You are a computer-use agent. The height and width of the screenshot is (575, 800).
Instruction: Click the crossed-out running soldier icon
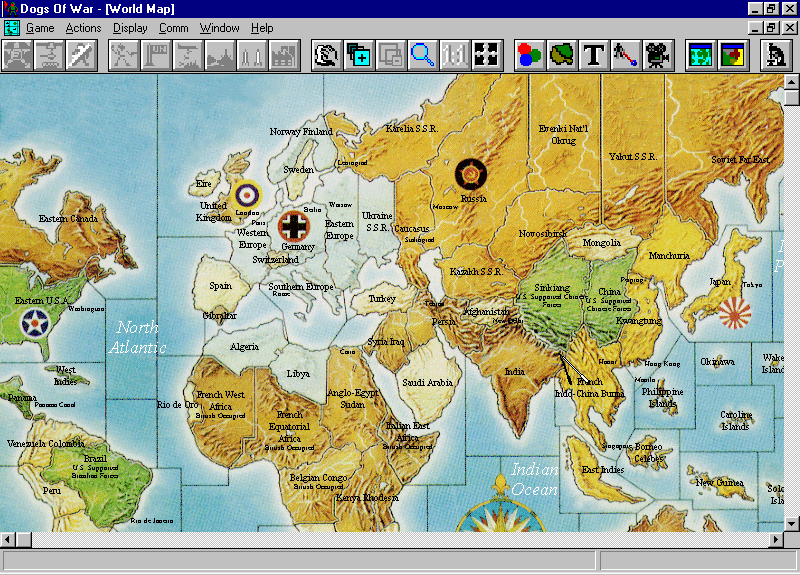pos(81,55)
